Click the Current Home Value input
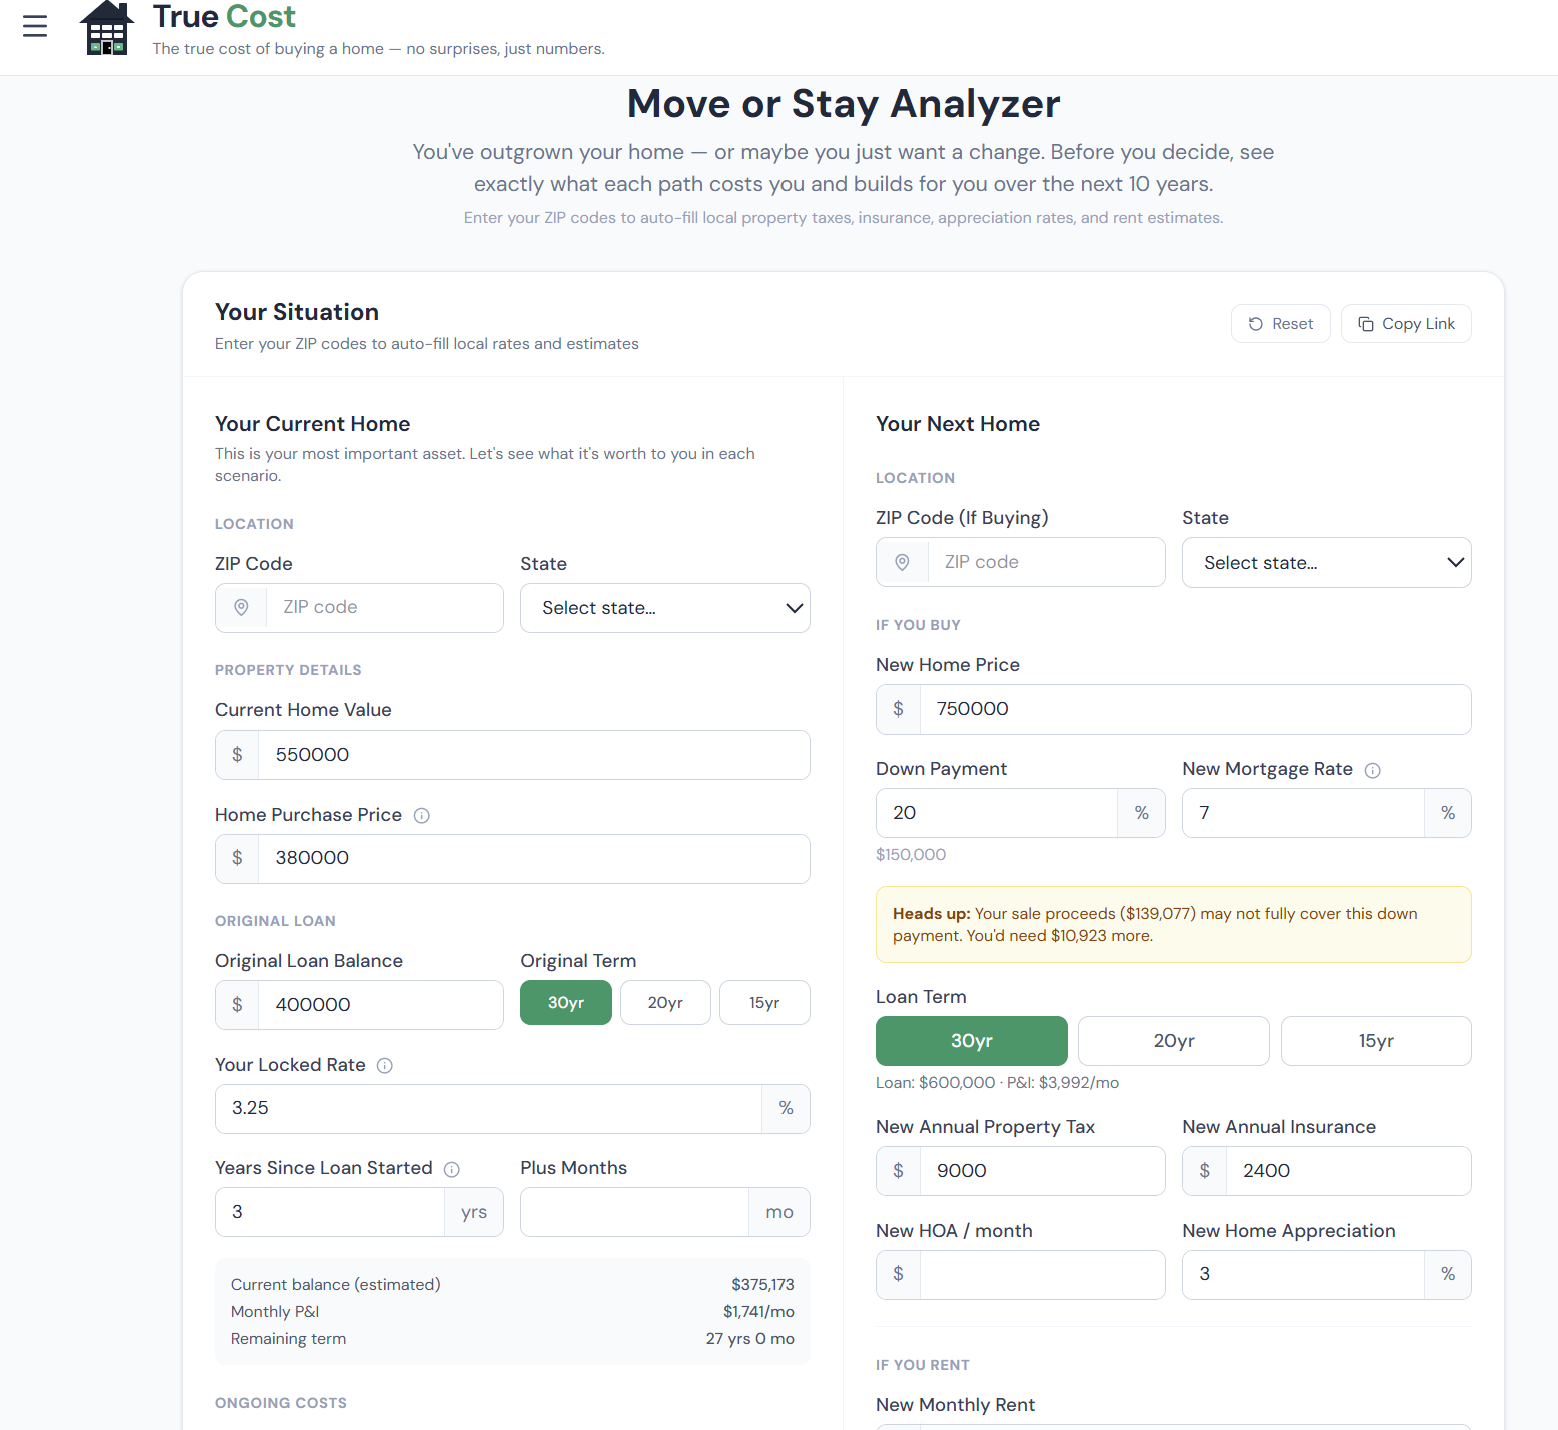 [533, 755]
